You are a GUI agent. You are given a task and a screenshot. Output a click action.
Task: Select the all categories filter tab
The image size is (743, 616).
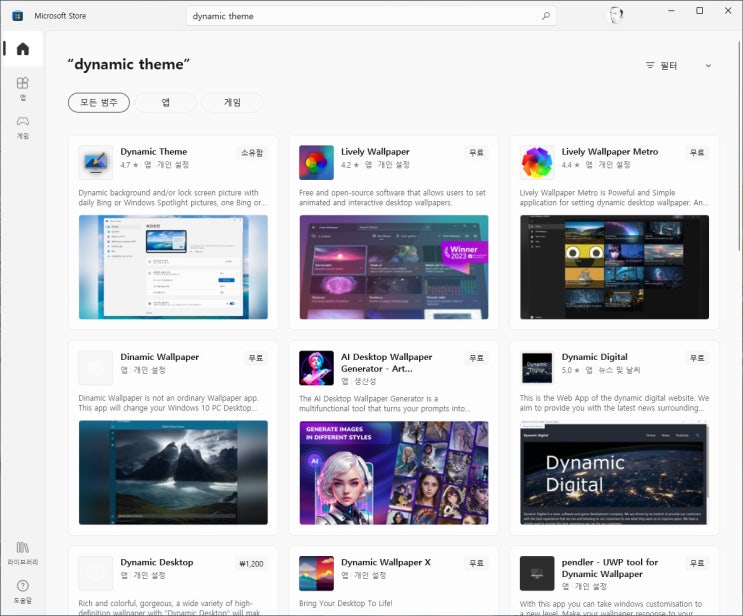pos(99,102)
